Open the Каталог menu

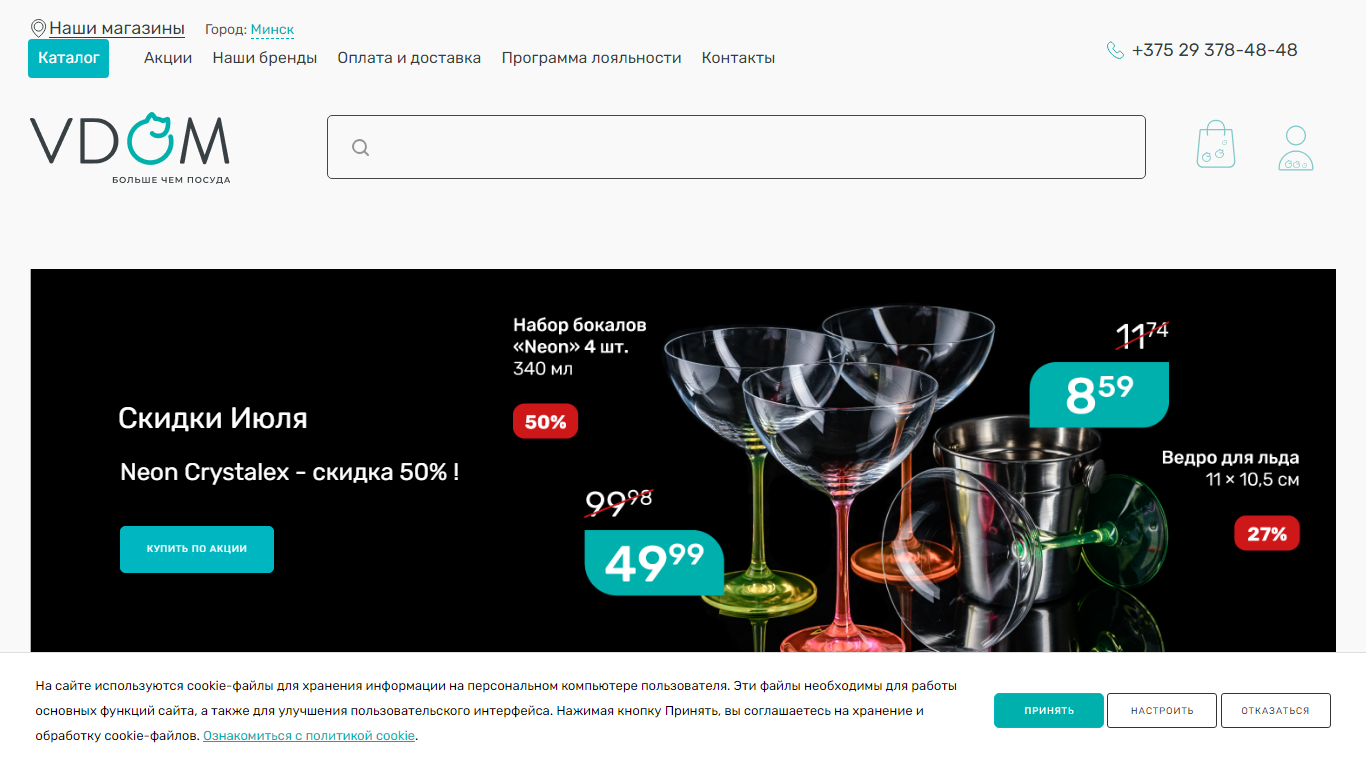click(69, 58)
